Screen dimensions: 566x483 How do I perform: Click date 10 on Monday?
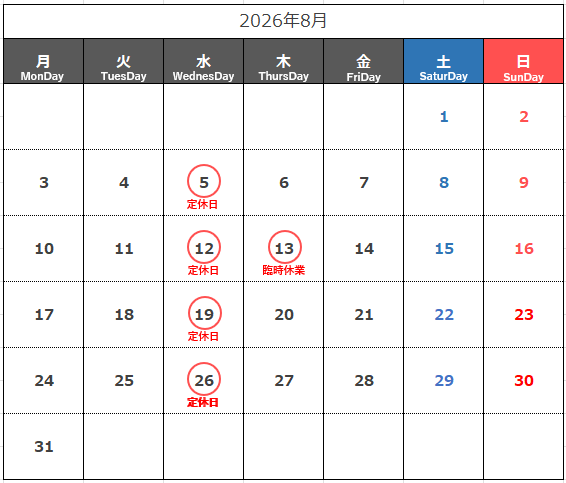[x=44, y=249]
